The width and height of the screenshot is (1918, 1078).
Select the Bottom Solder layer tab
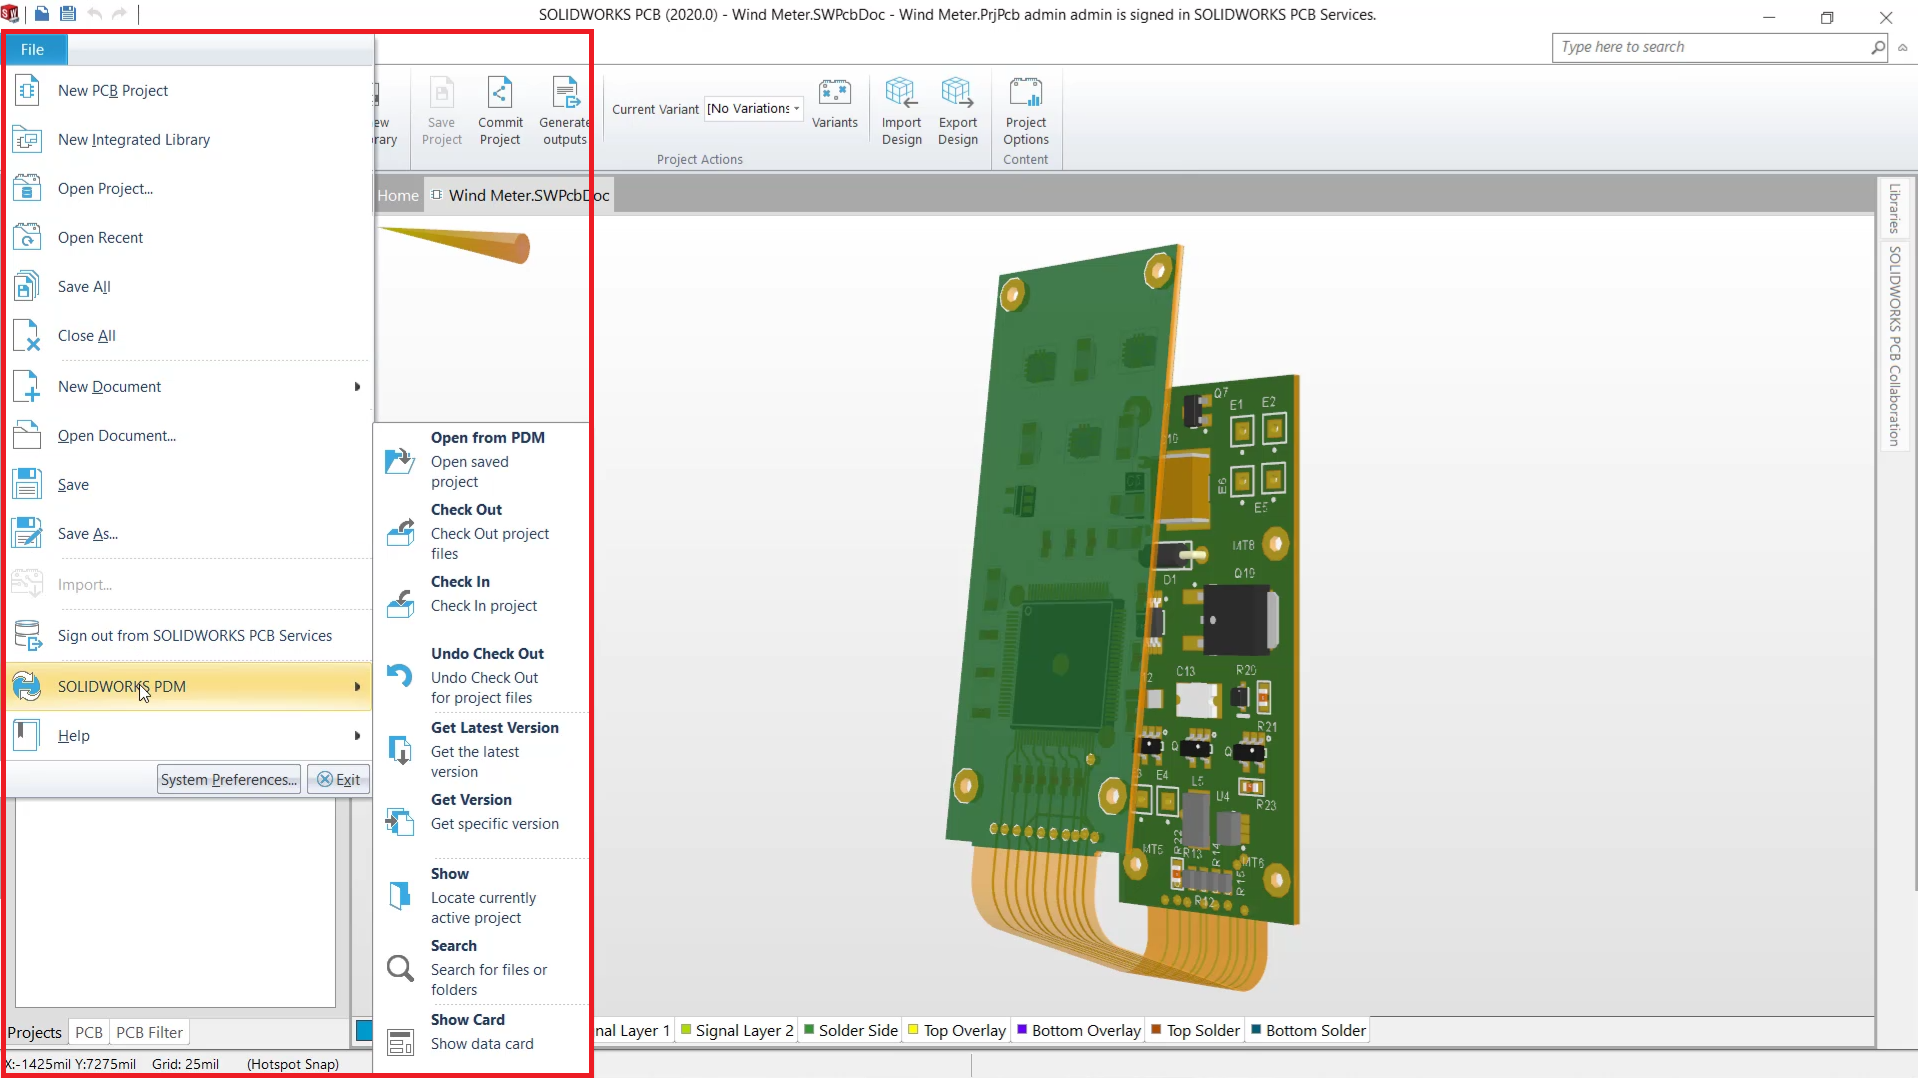tap(1308, 1030)
